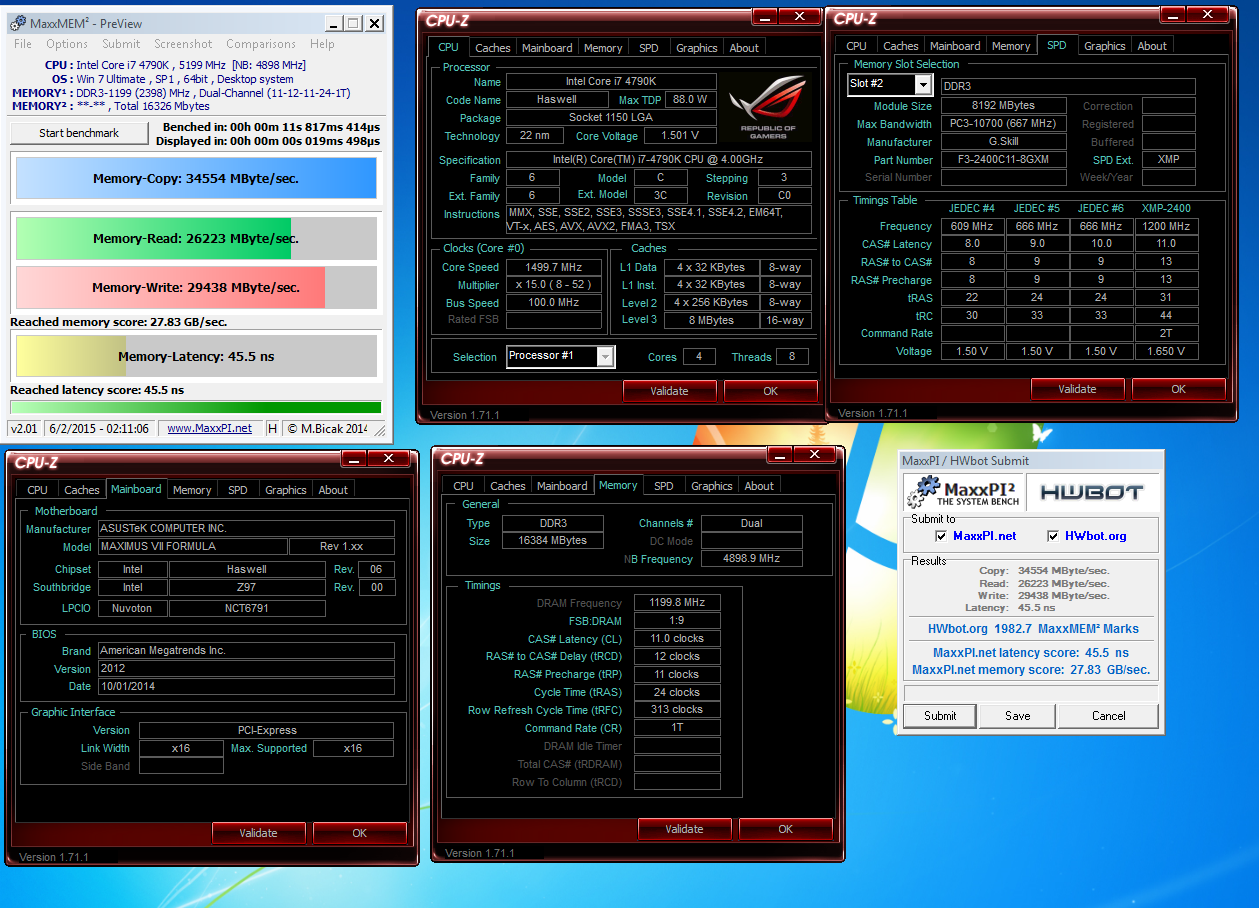Open the Options menu in MaxxMEM
The width and height of the screenshot is (1259, 908).
click(x=67, y=44)
